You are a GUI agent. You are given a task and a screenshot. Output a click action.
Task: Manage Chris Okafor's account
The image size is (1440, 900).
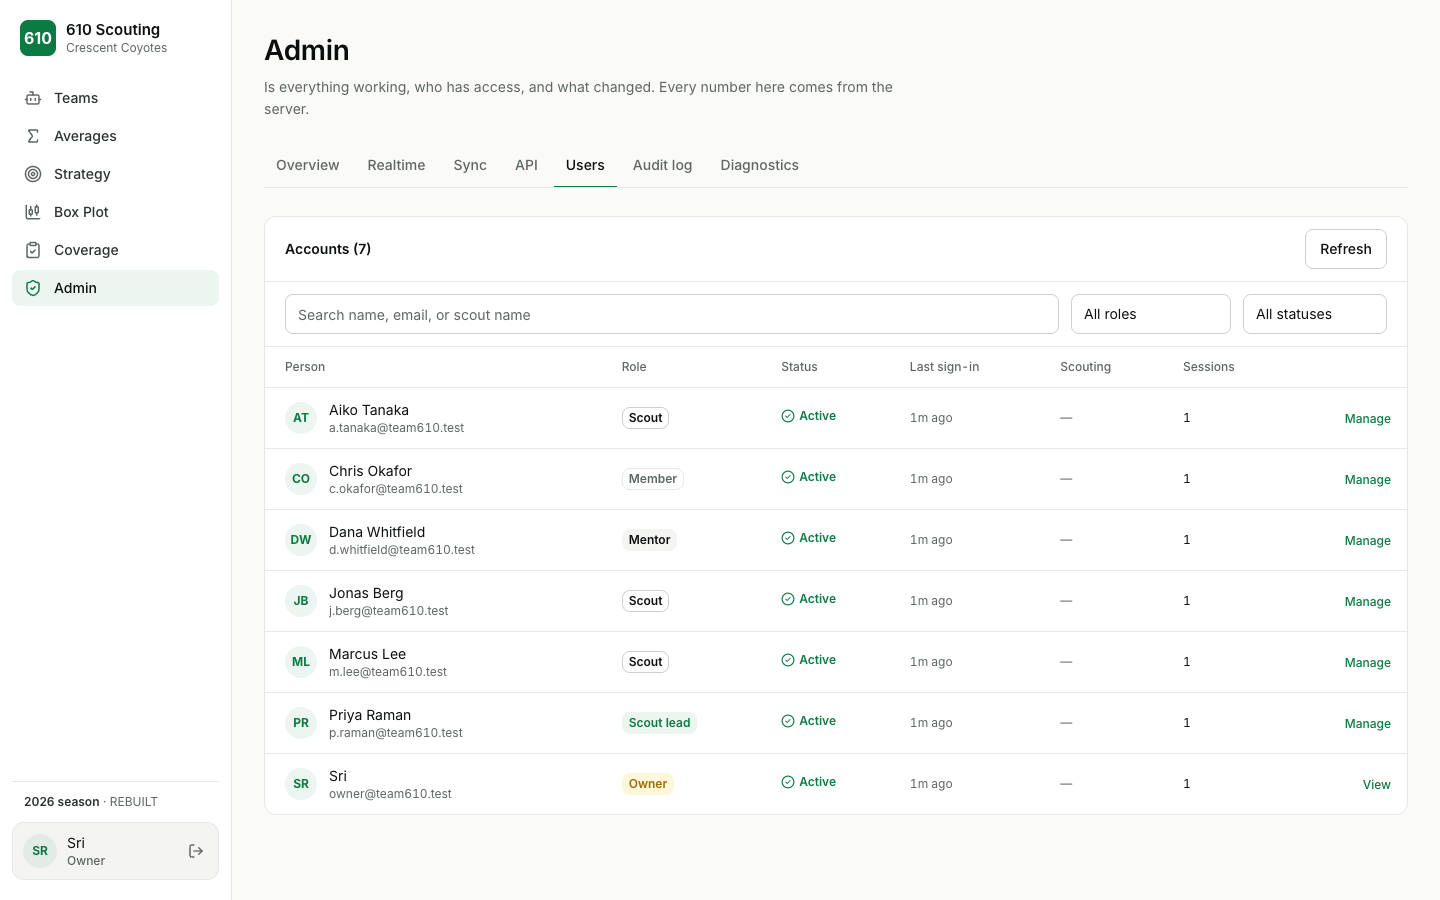tap(1367, 480)
